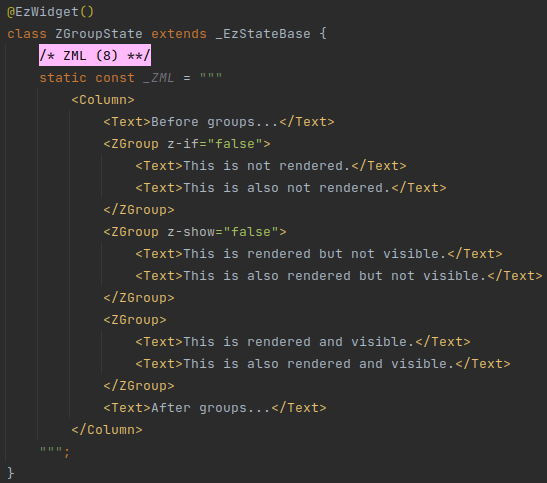Place cursor on the _ZML constant name
Viewport: 547px width, 483px height.
[158, 78]
